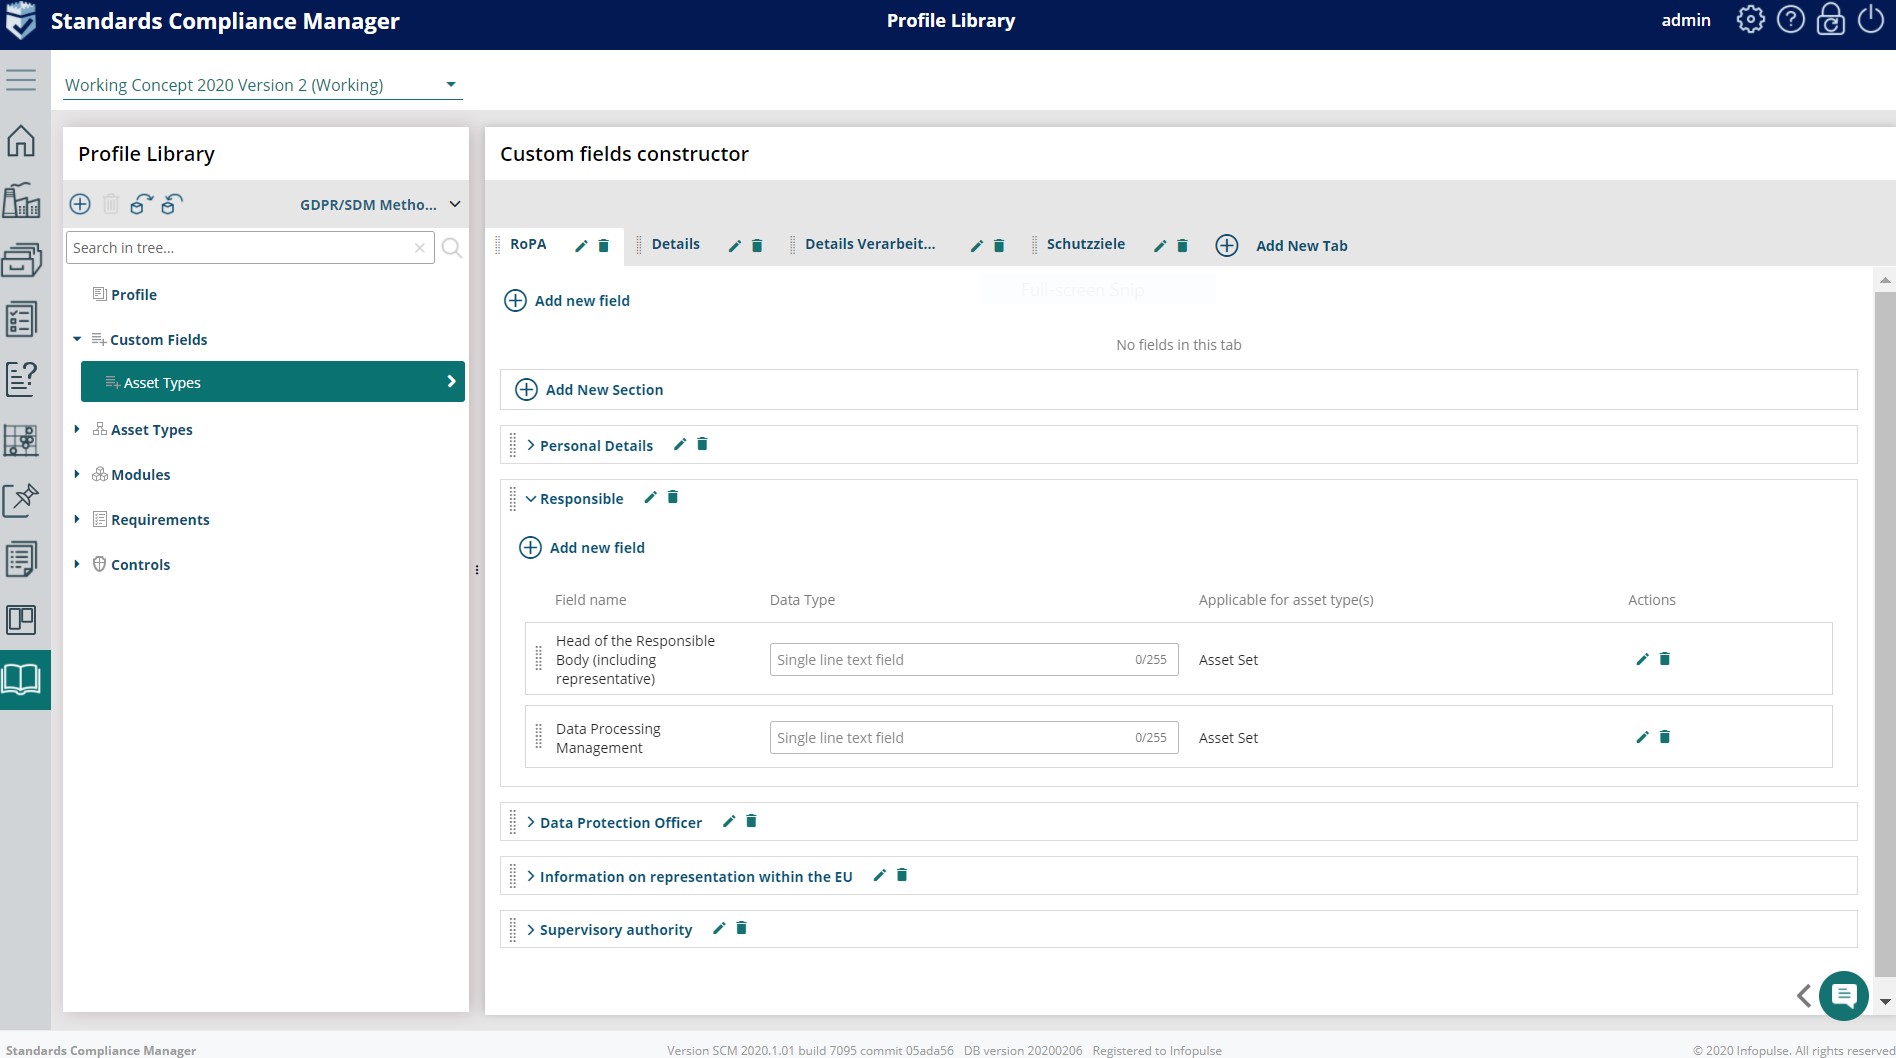Open the pin/edit note sidebar icon

tap(21, 500)
